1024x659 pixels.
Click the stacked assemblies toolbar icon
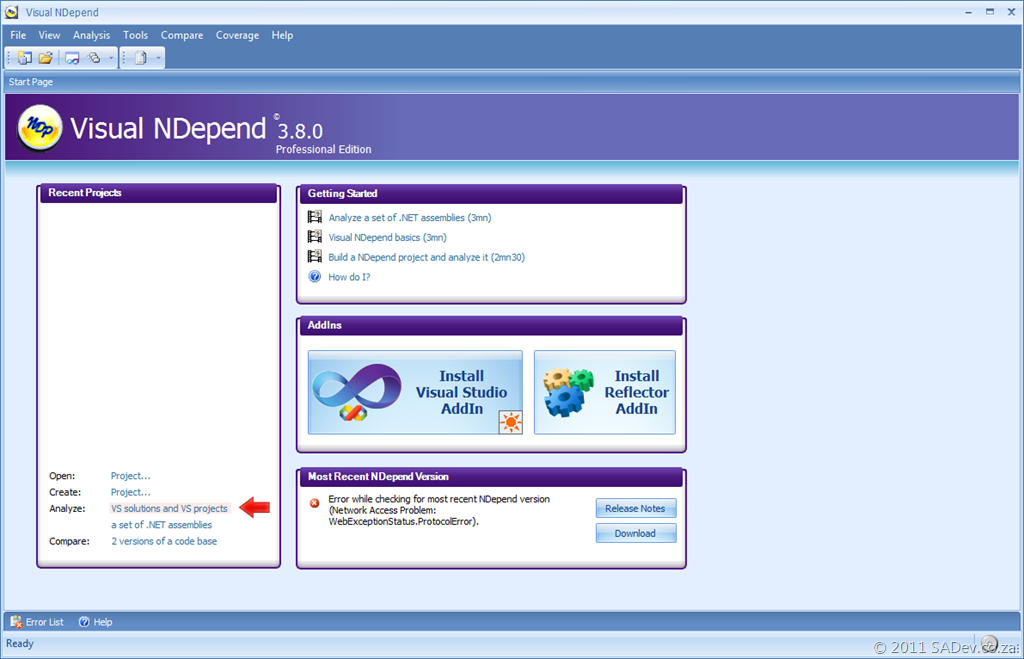[94, 58]
